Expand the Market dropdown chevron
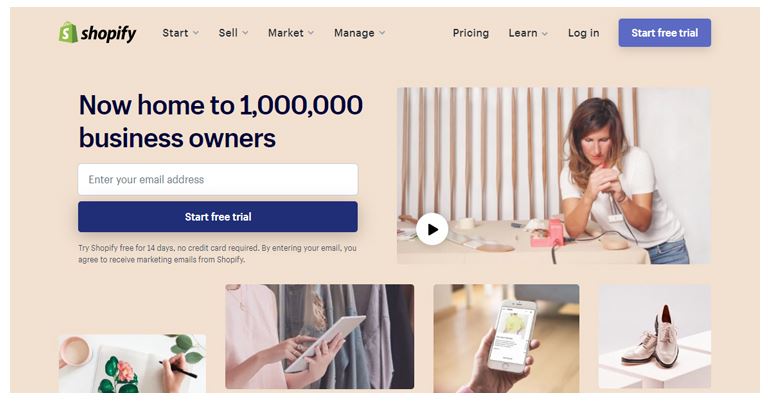The width and height of the screenshot is (768, 404). point(311,33)
